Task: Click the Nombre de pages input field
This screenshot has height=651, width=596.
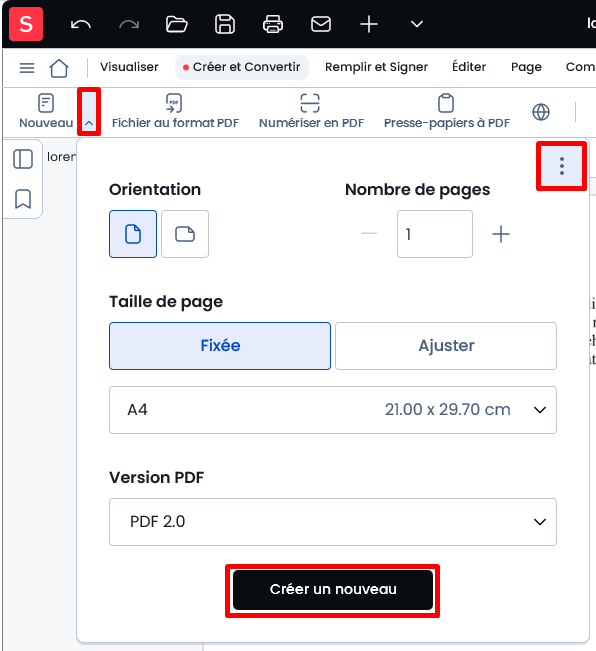Action: point(435,234)
